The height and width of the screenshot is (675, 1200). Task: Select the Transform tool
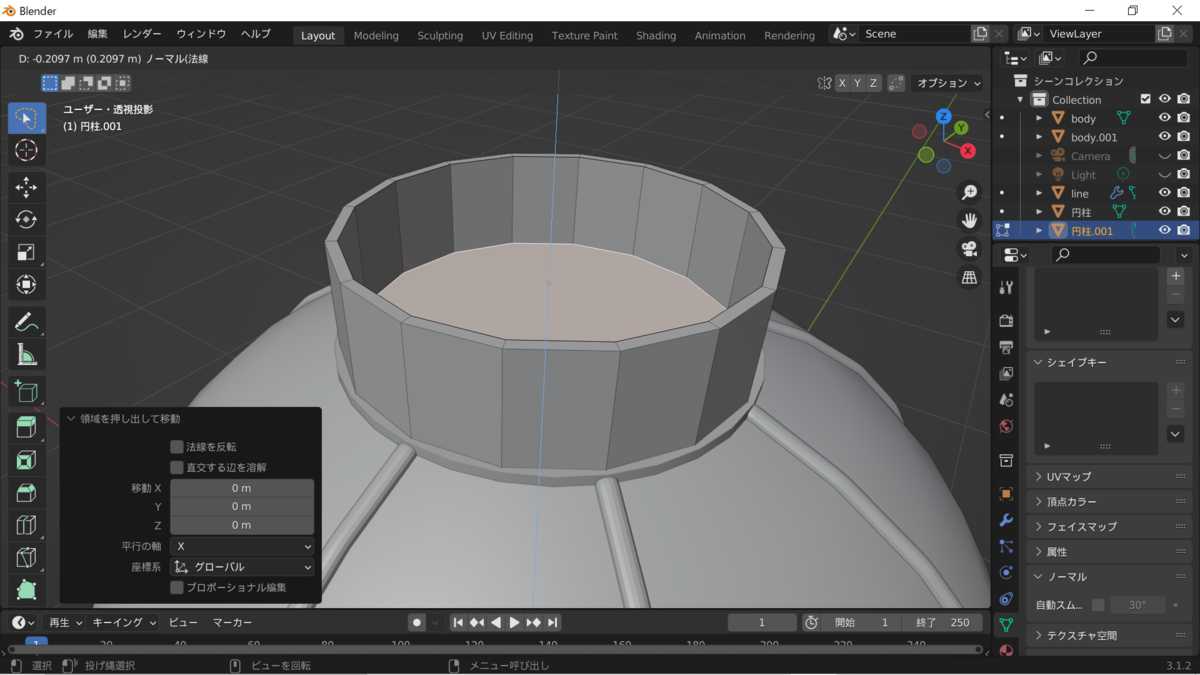(x=27, y=284)
